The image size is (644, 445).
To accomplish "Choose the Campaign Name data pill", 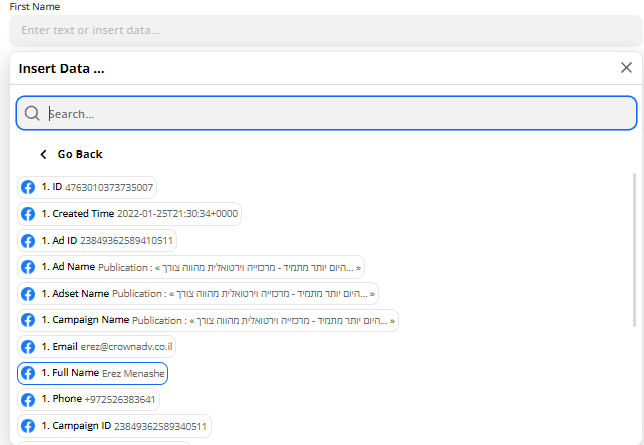I will pyautogui.click(x=207, y=321).
